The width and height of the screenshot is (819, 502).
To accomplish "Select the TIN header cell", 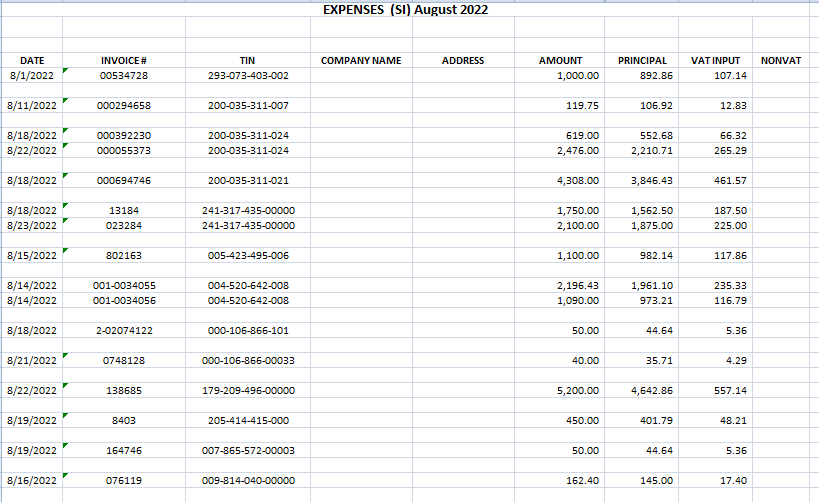I will 248,60.
